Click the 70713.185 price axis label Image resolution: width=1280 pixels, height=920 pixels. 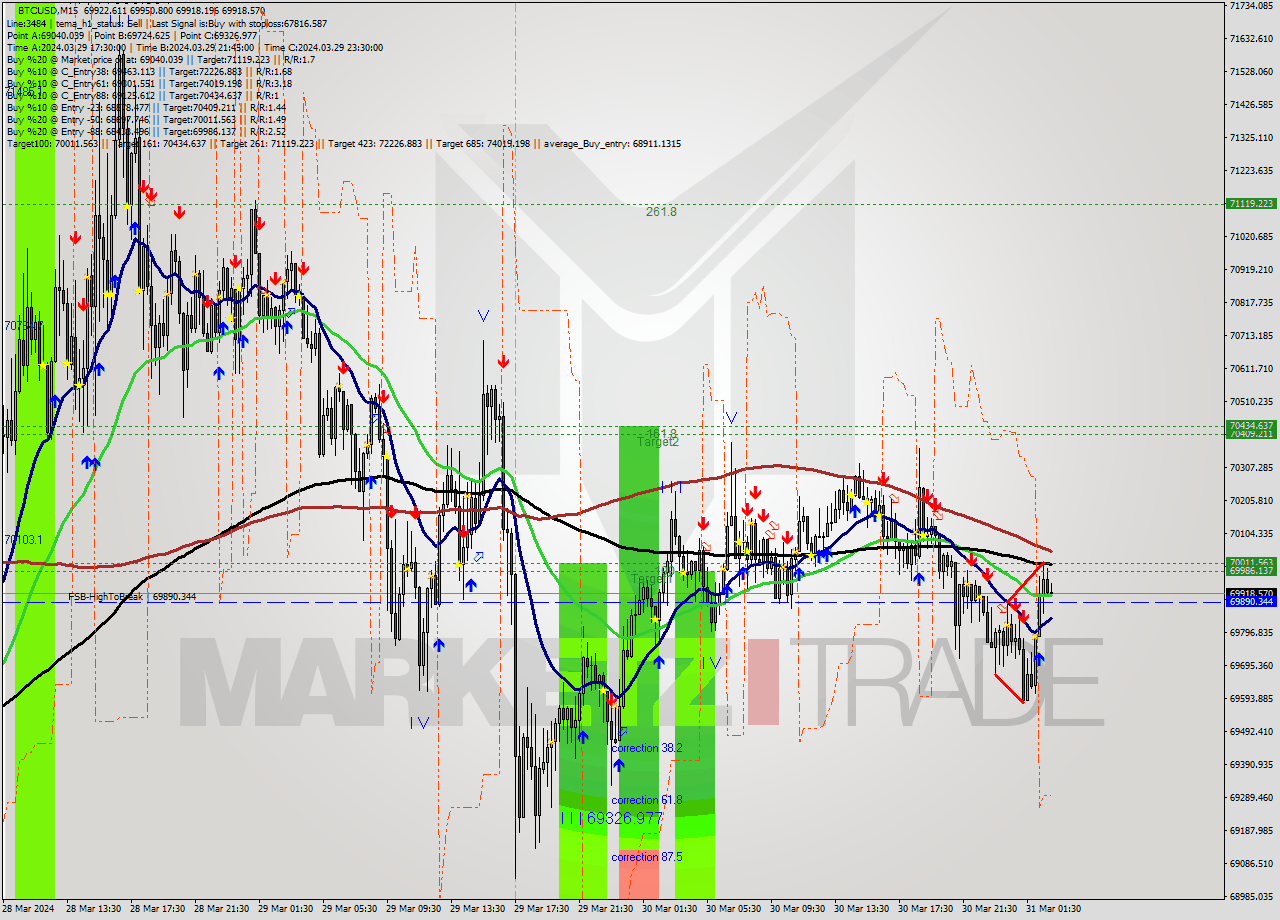tap(1251, 335)
